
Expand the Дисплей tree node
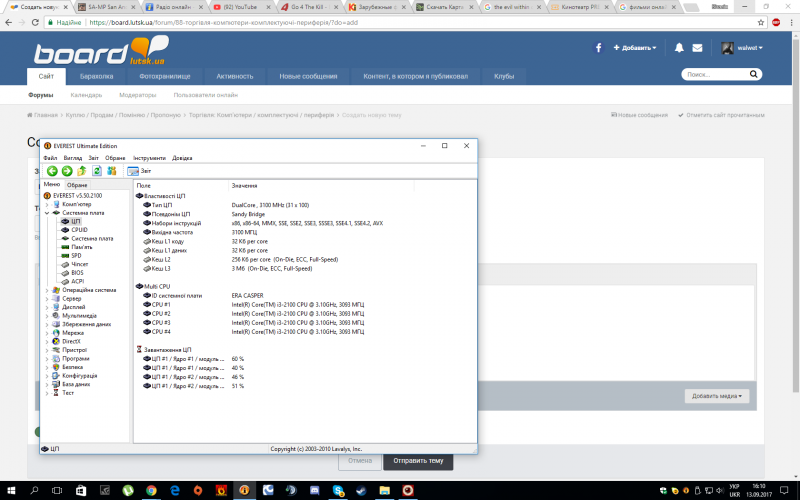coord(46,307)
